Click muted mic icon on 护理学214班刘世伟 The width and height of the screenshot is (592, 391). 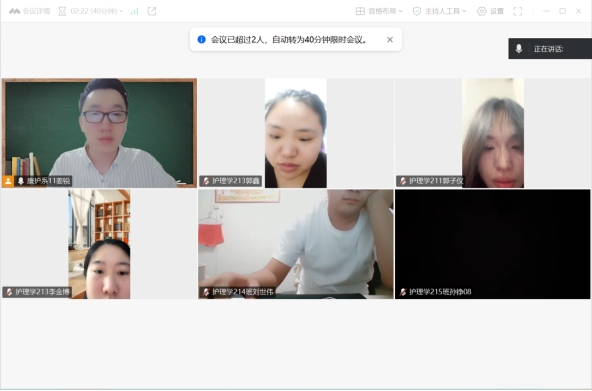[206, 292]
